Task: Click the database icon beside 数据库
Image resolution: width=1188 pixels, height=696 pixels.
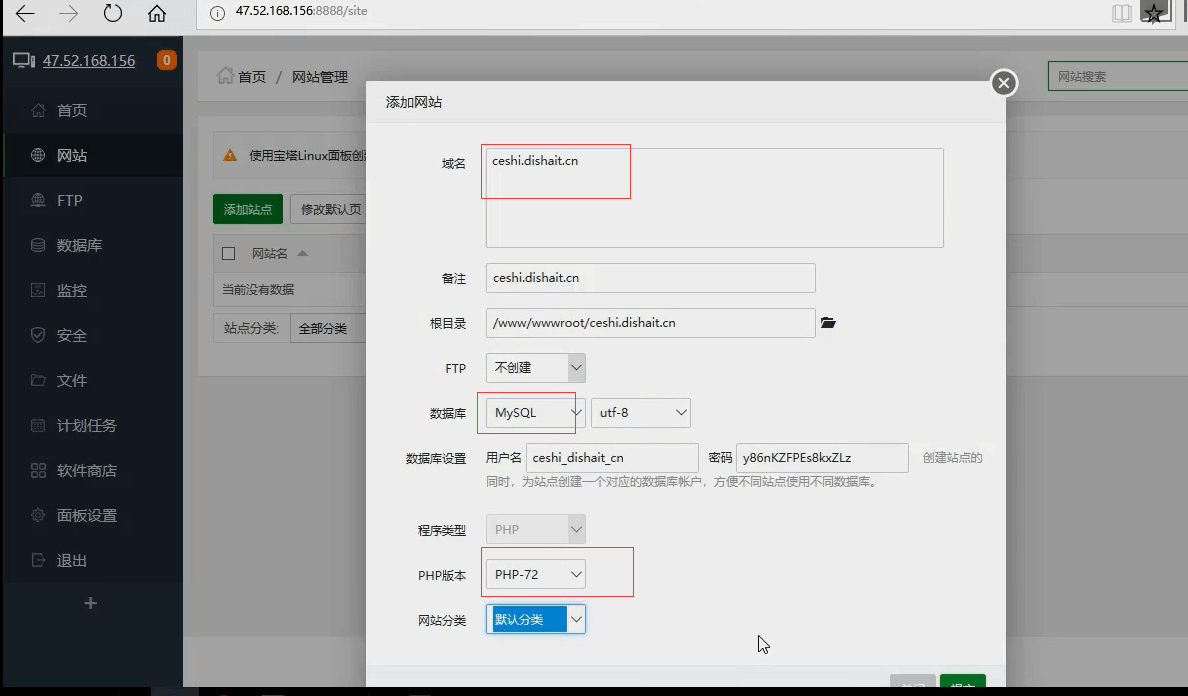Action: pos(38,245)
